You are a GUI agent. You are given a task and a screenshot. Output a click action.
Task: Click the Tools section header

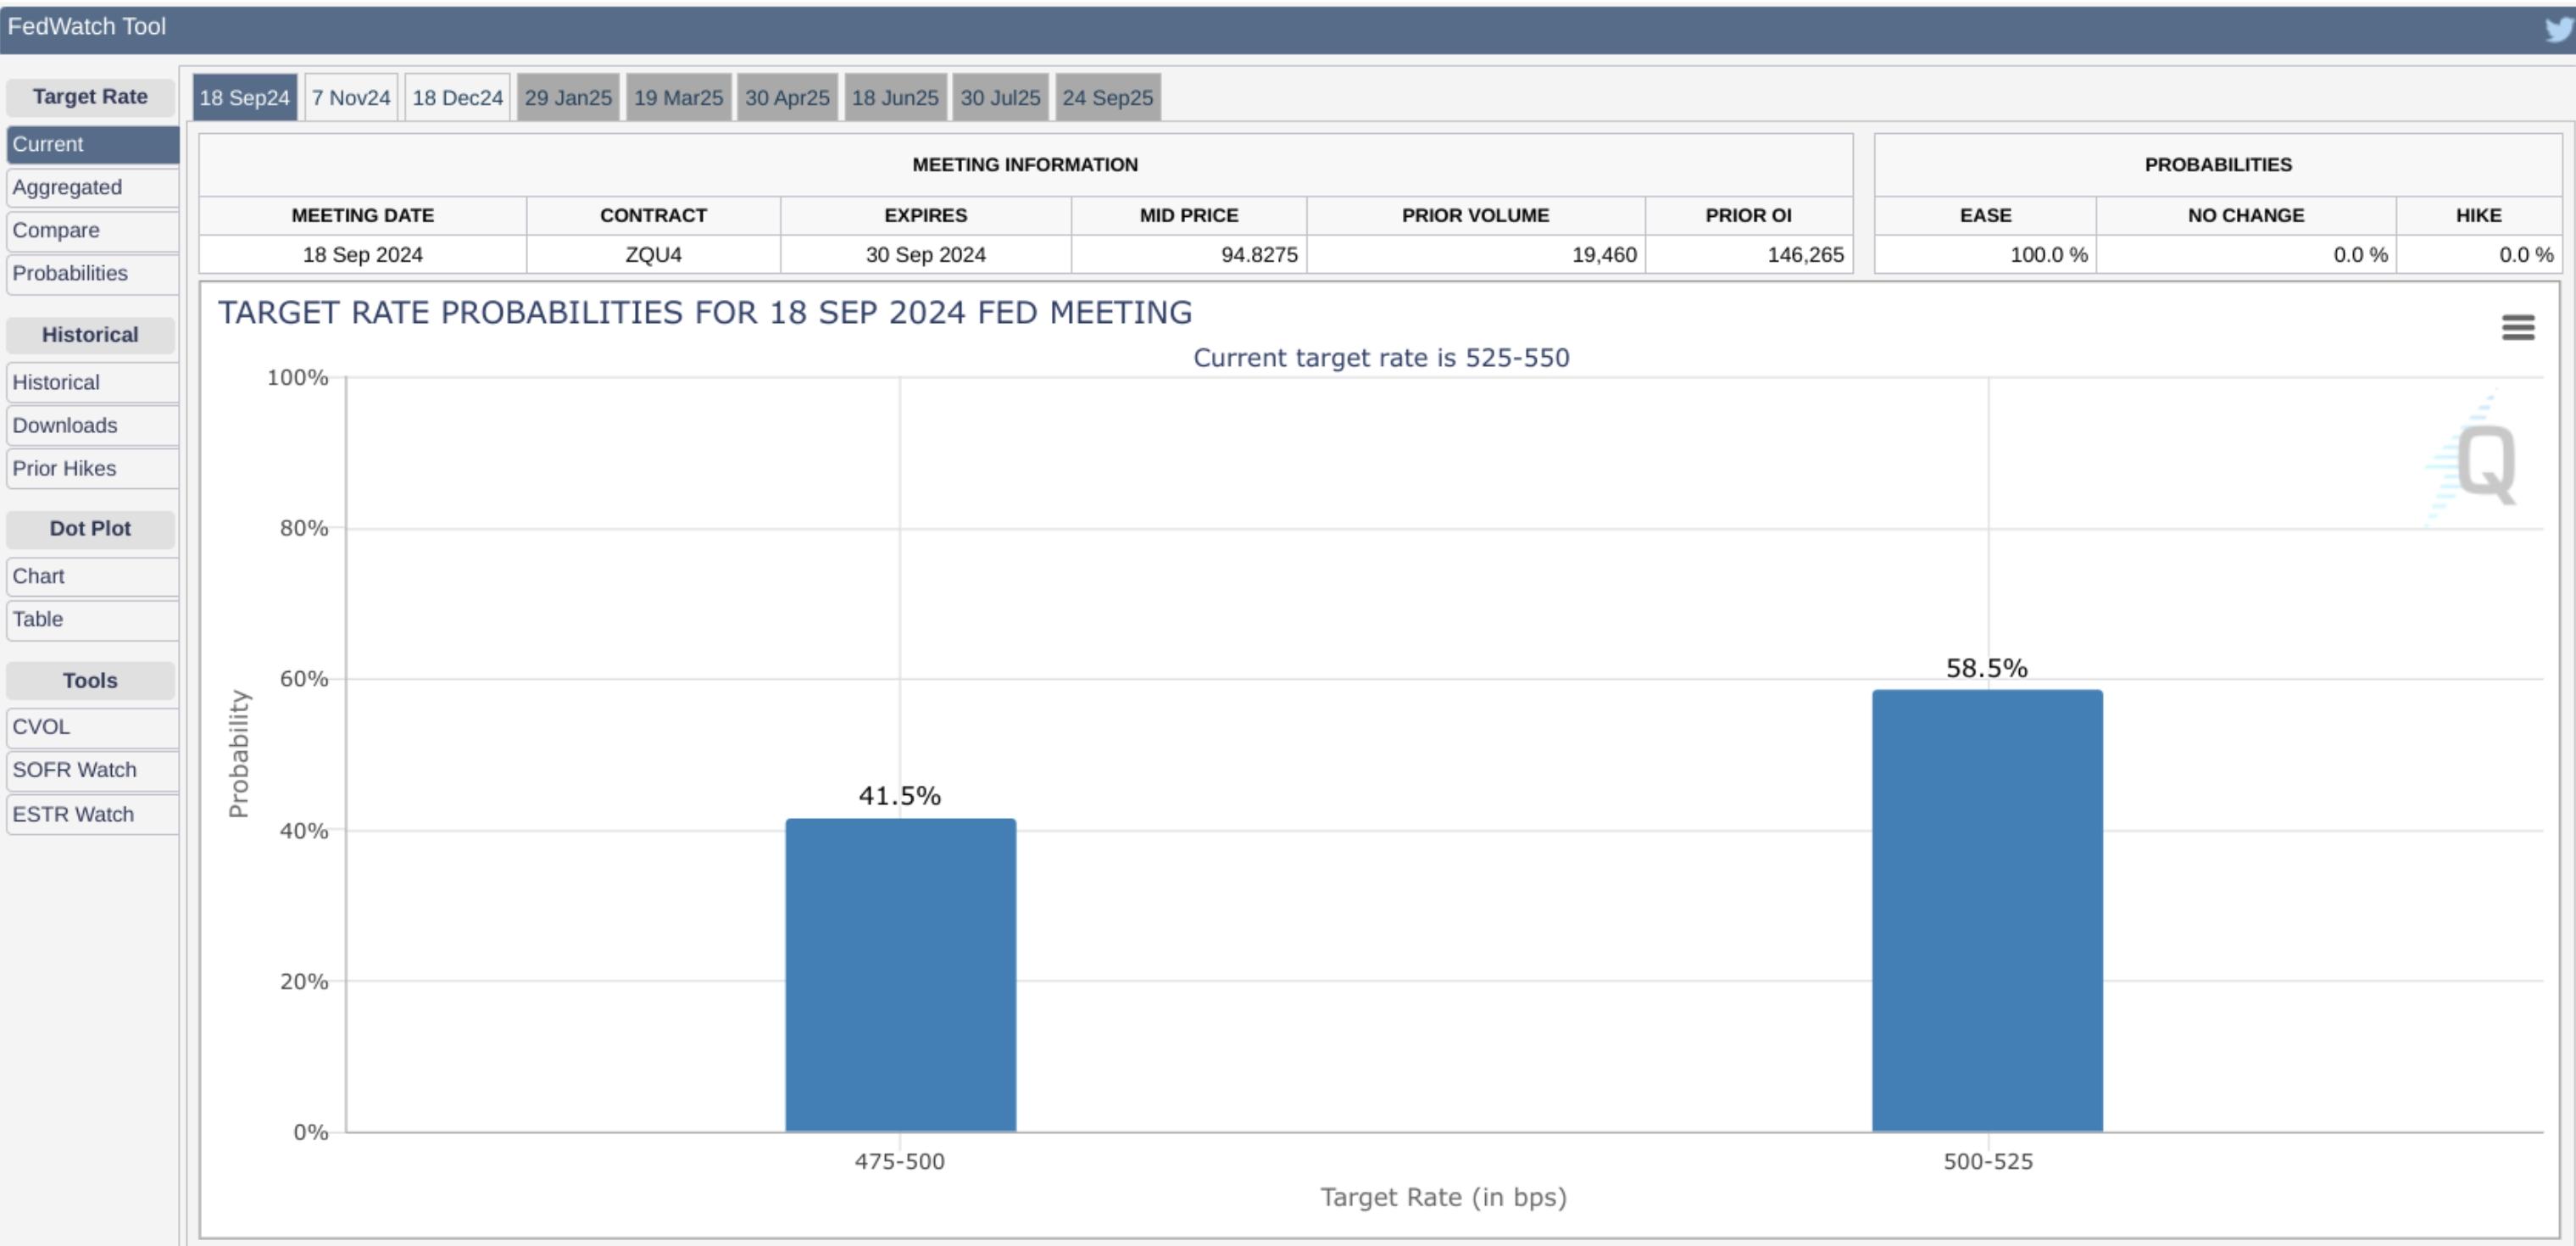90,681
